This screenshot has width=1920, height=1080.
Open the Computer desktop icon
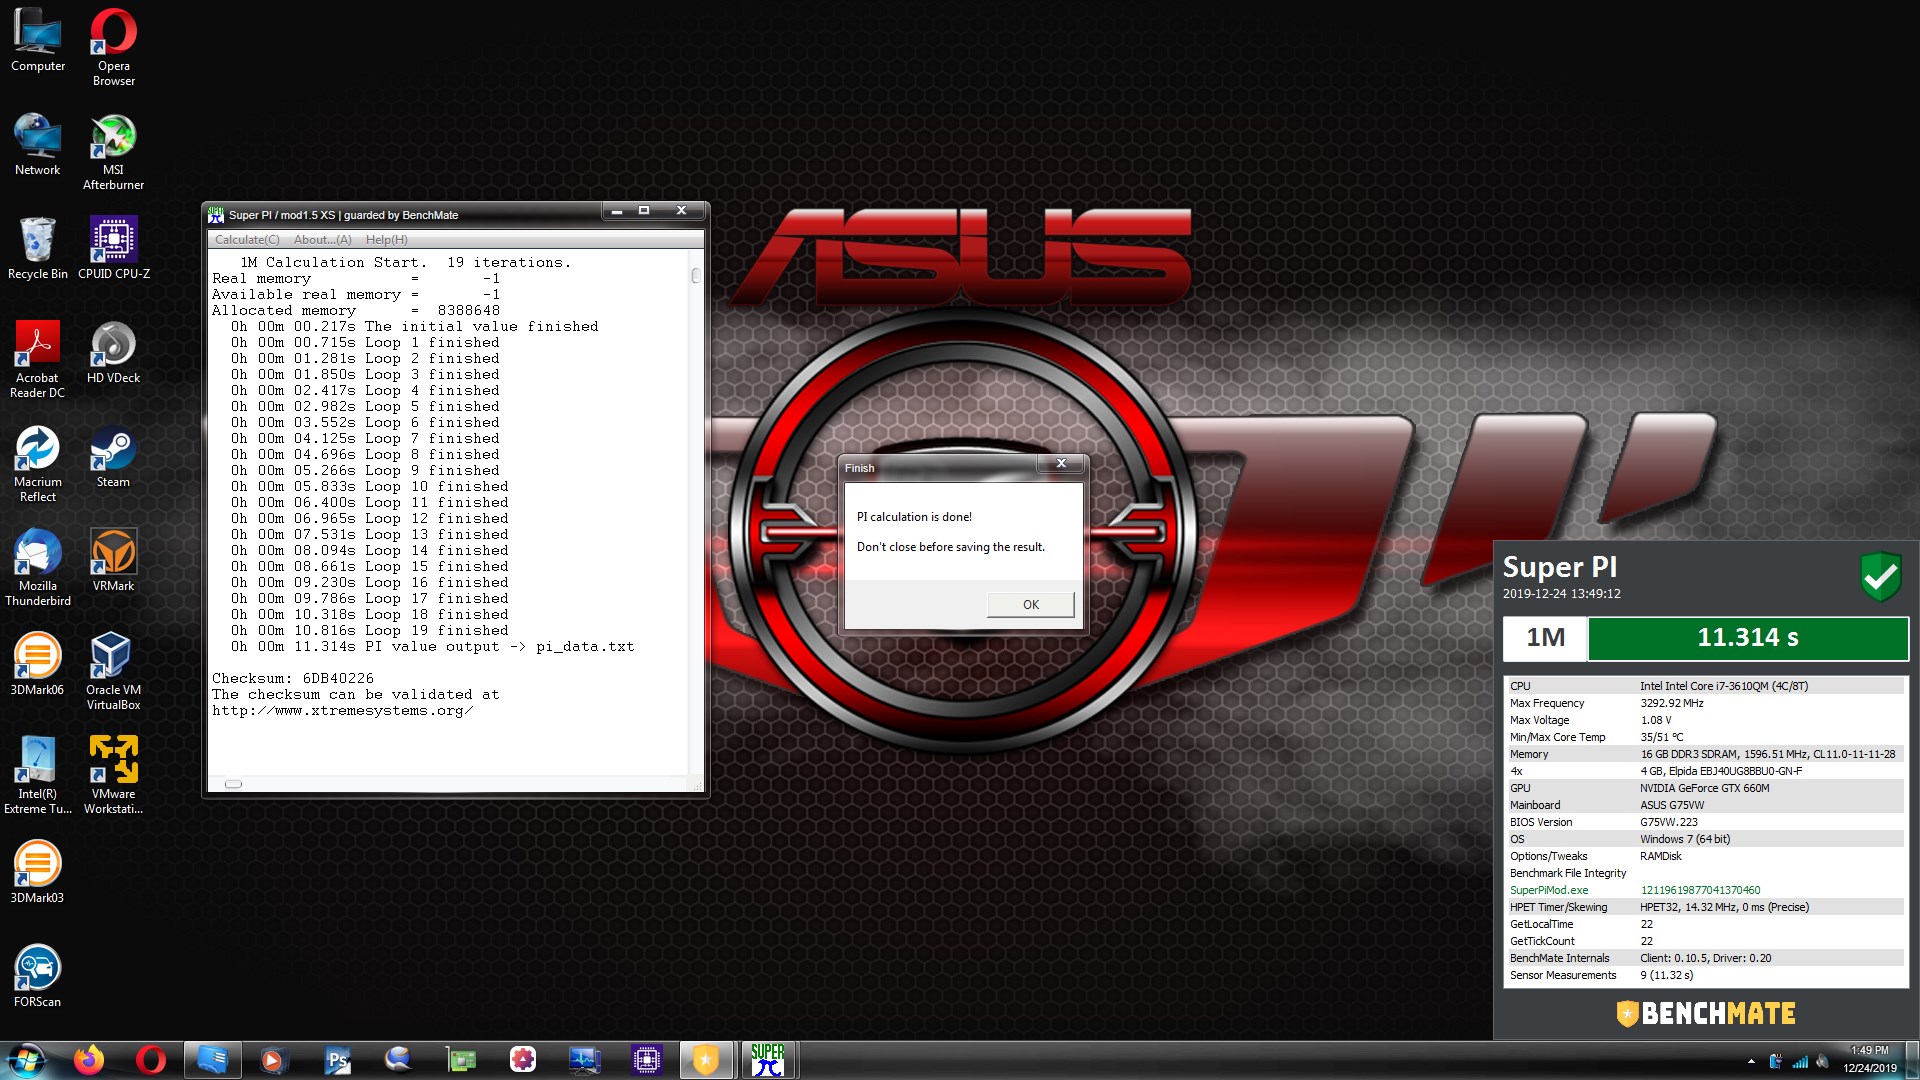(x=38, y=40)
